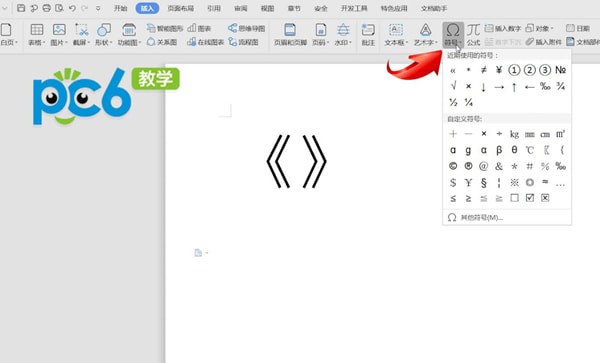Open the 文本框 (Text Box) dropdown

(x=396, y=34)
